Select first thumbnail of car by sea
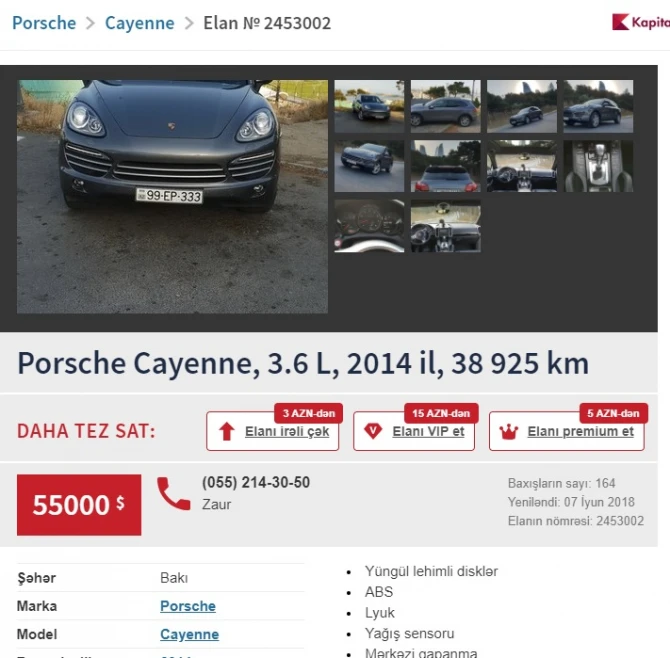 (x=369, y=106)
